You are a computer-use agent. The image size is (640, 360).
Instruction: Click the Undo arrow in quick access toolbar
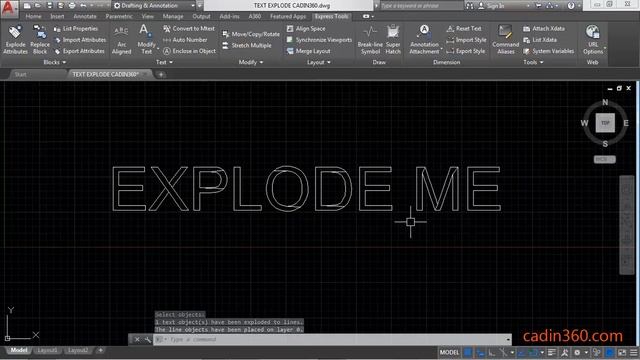point(83,6)
